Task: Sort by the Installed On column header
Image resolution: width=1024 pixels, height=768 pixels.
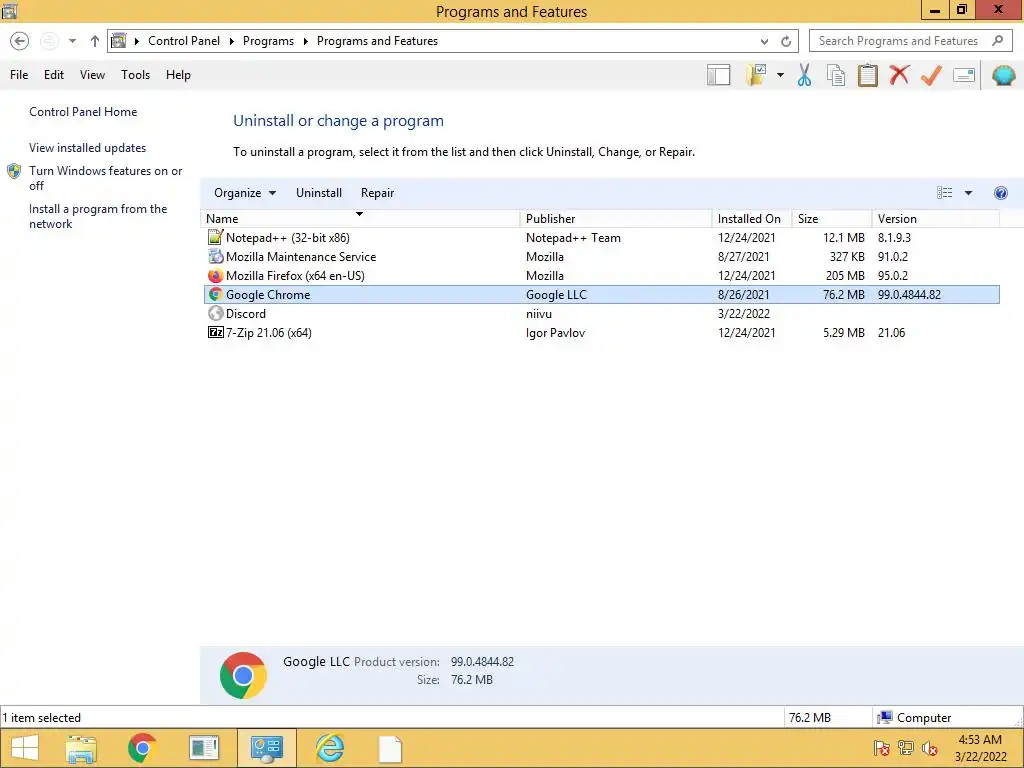Action: pyautogui.click(x=752, y=219)
